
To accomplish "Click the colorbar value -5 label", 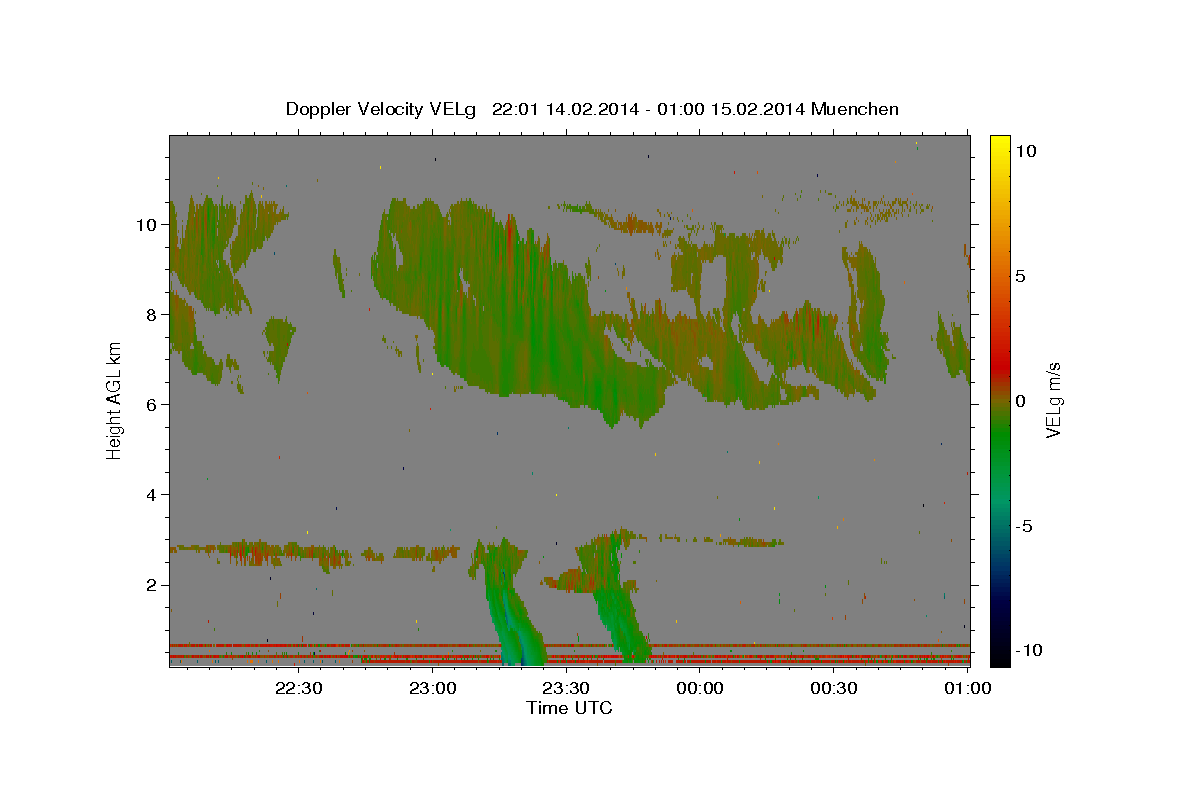I will pyautogui.click(x=1024, y=526).
